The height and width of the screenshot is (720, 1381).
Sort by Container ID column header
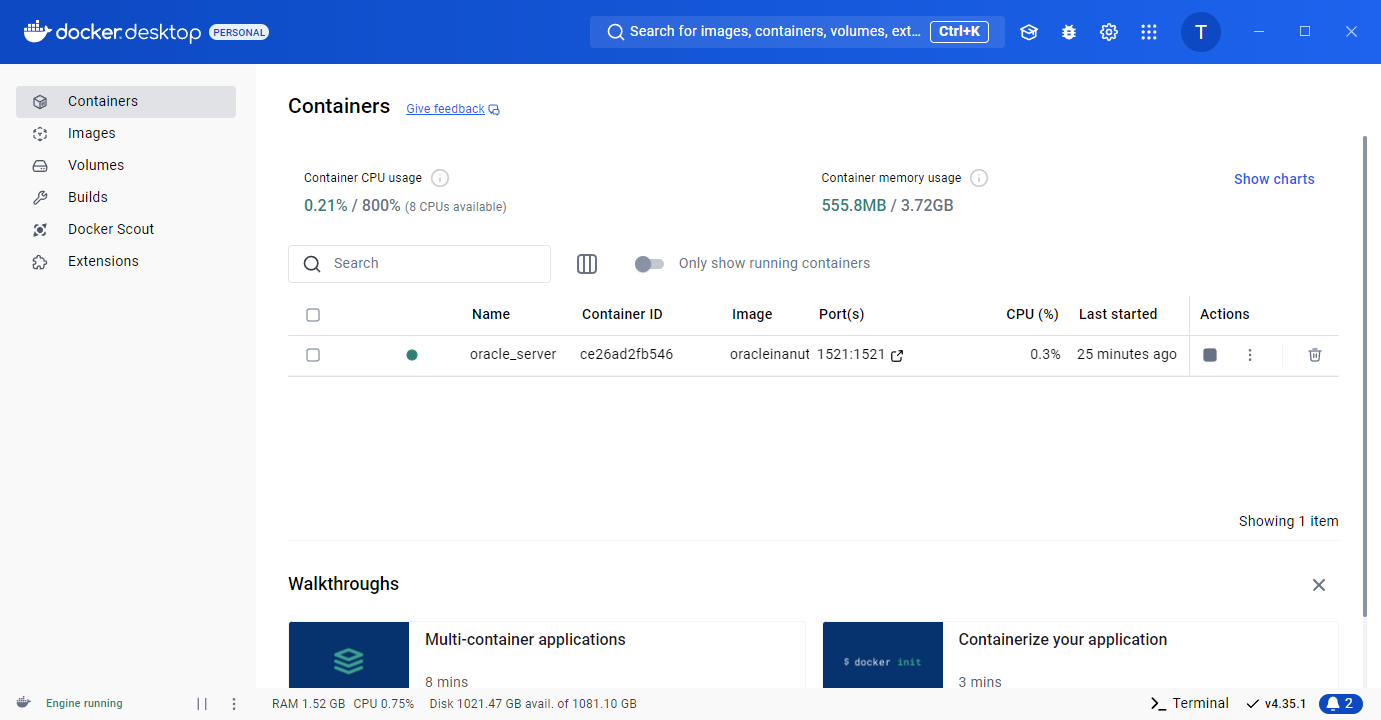[x=622, y=315]
